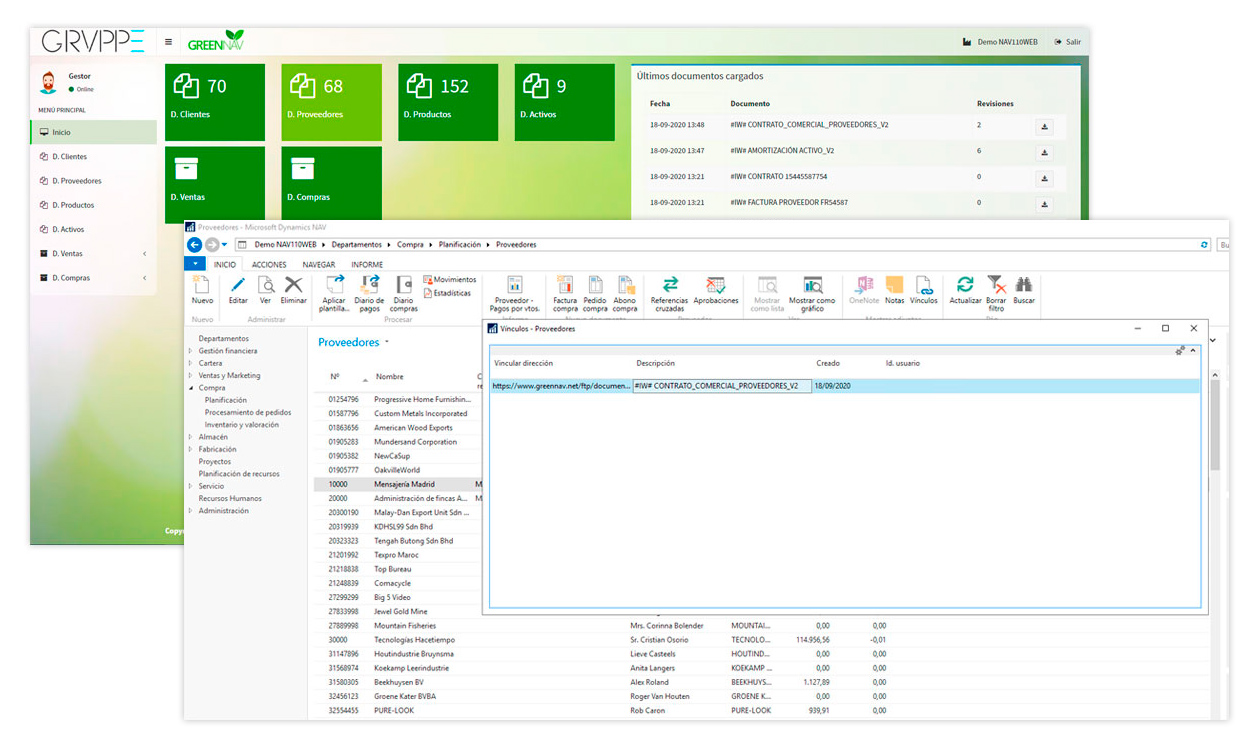The width and height of the screenshot is (1255, 746).
Task: Select D. Productos in GreenNAV sidebar
Action: (x=93, y=205)
